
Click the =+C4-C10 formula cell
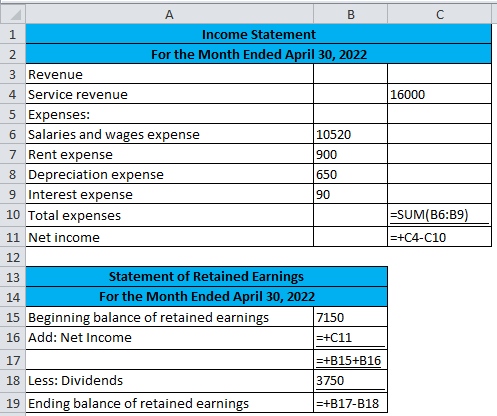pyautogui.click(x=440, y=237)
